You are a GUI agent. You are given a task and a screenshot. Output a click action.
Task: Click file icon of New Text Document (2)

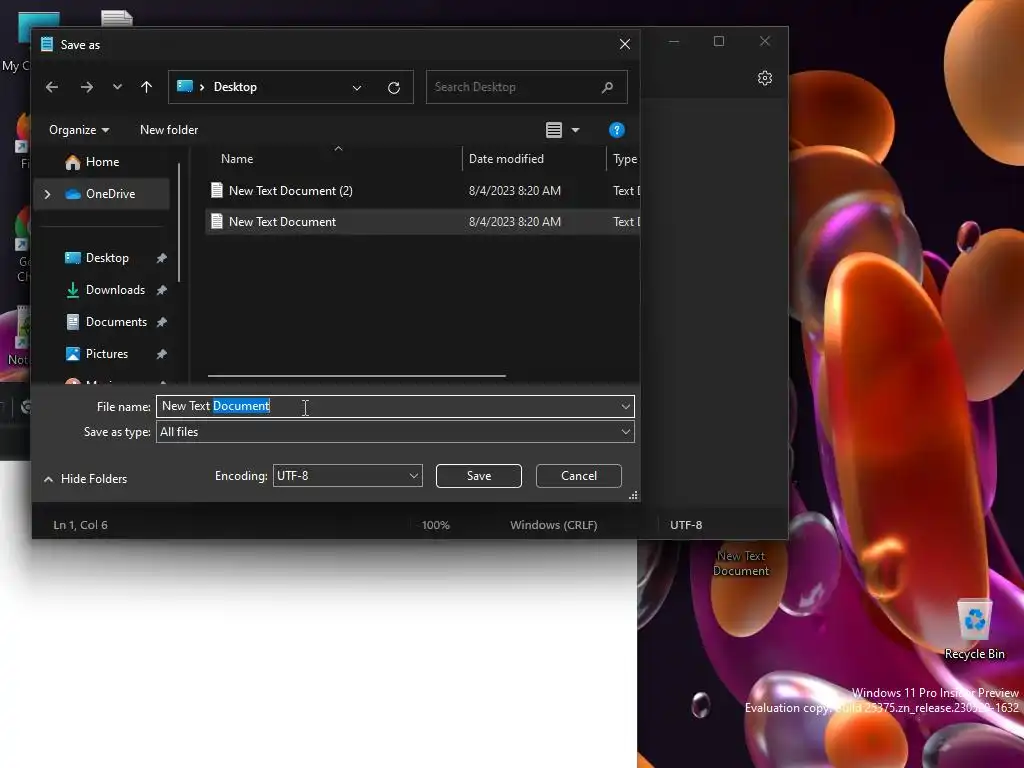[x=217, y=190]
